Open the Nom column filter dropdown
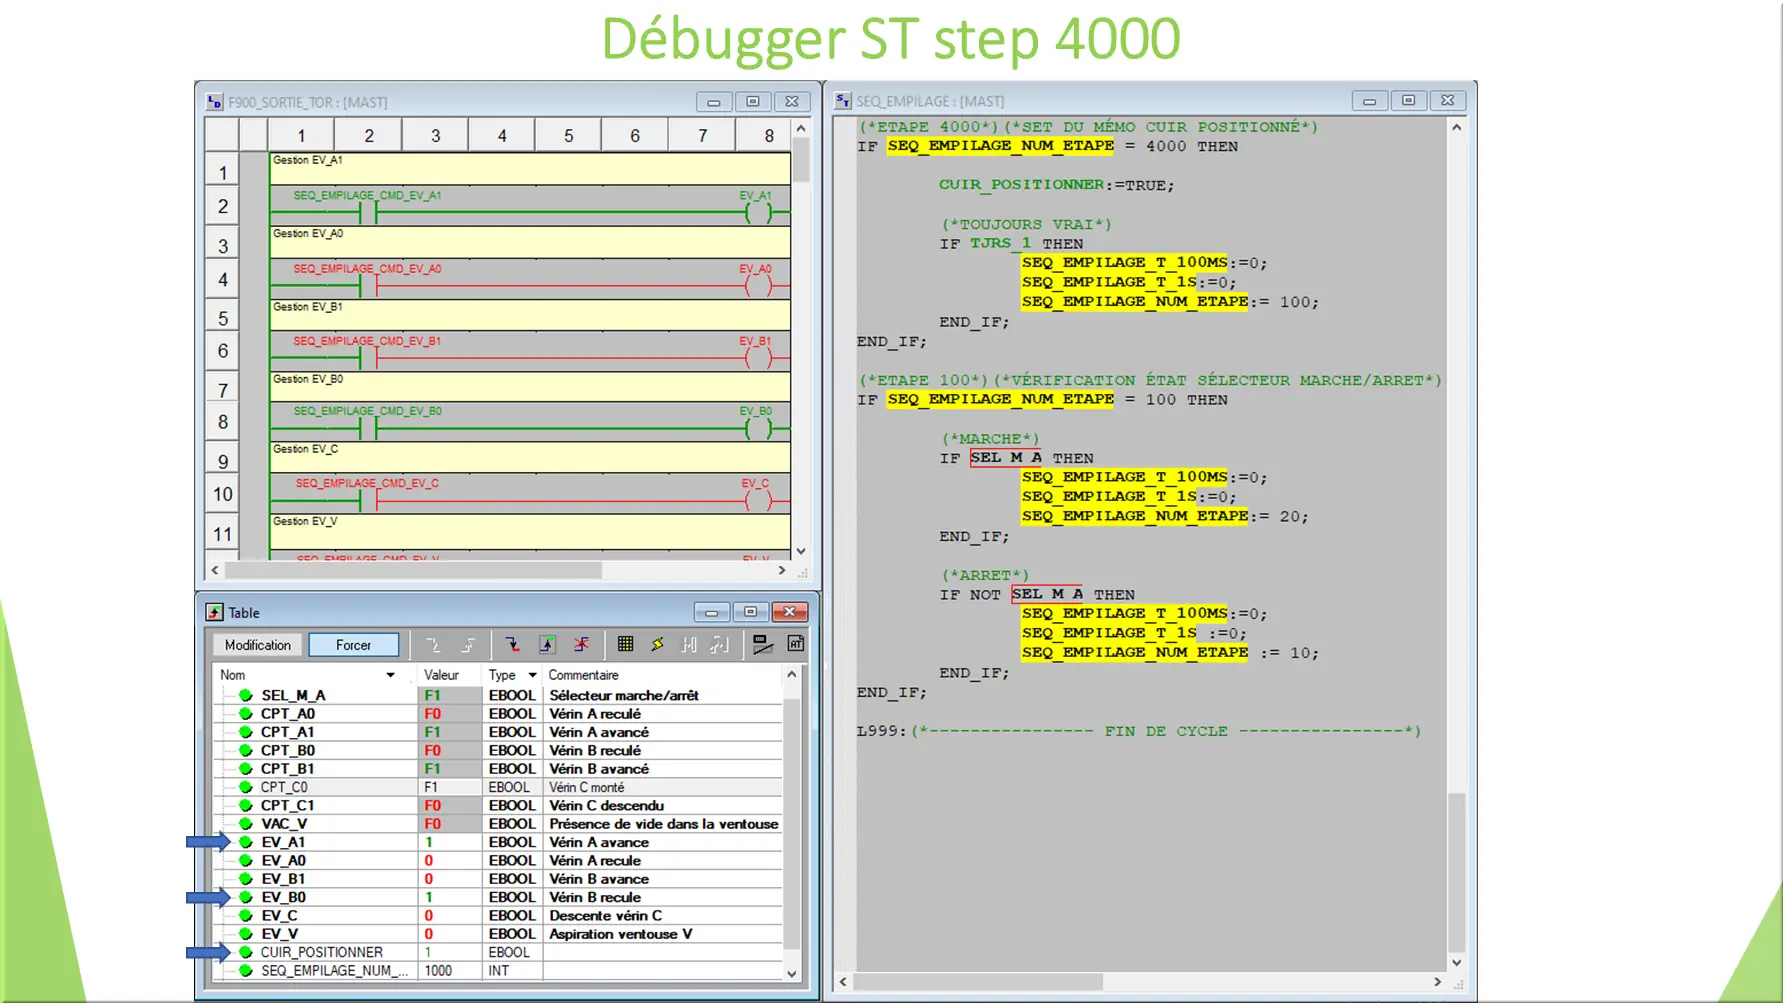 tap(390, 674)
